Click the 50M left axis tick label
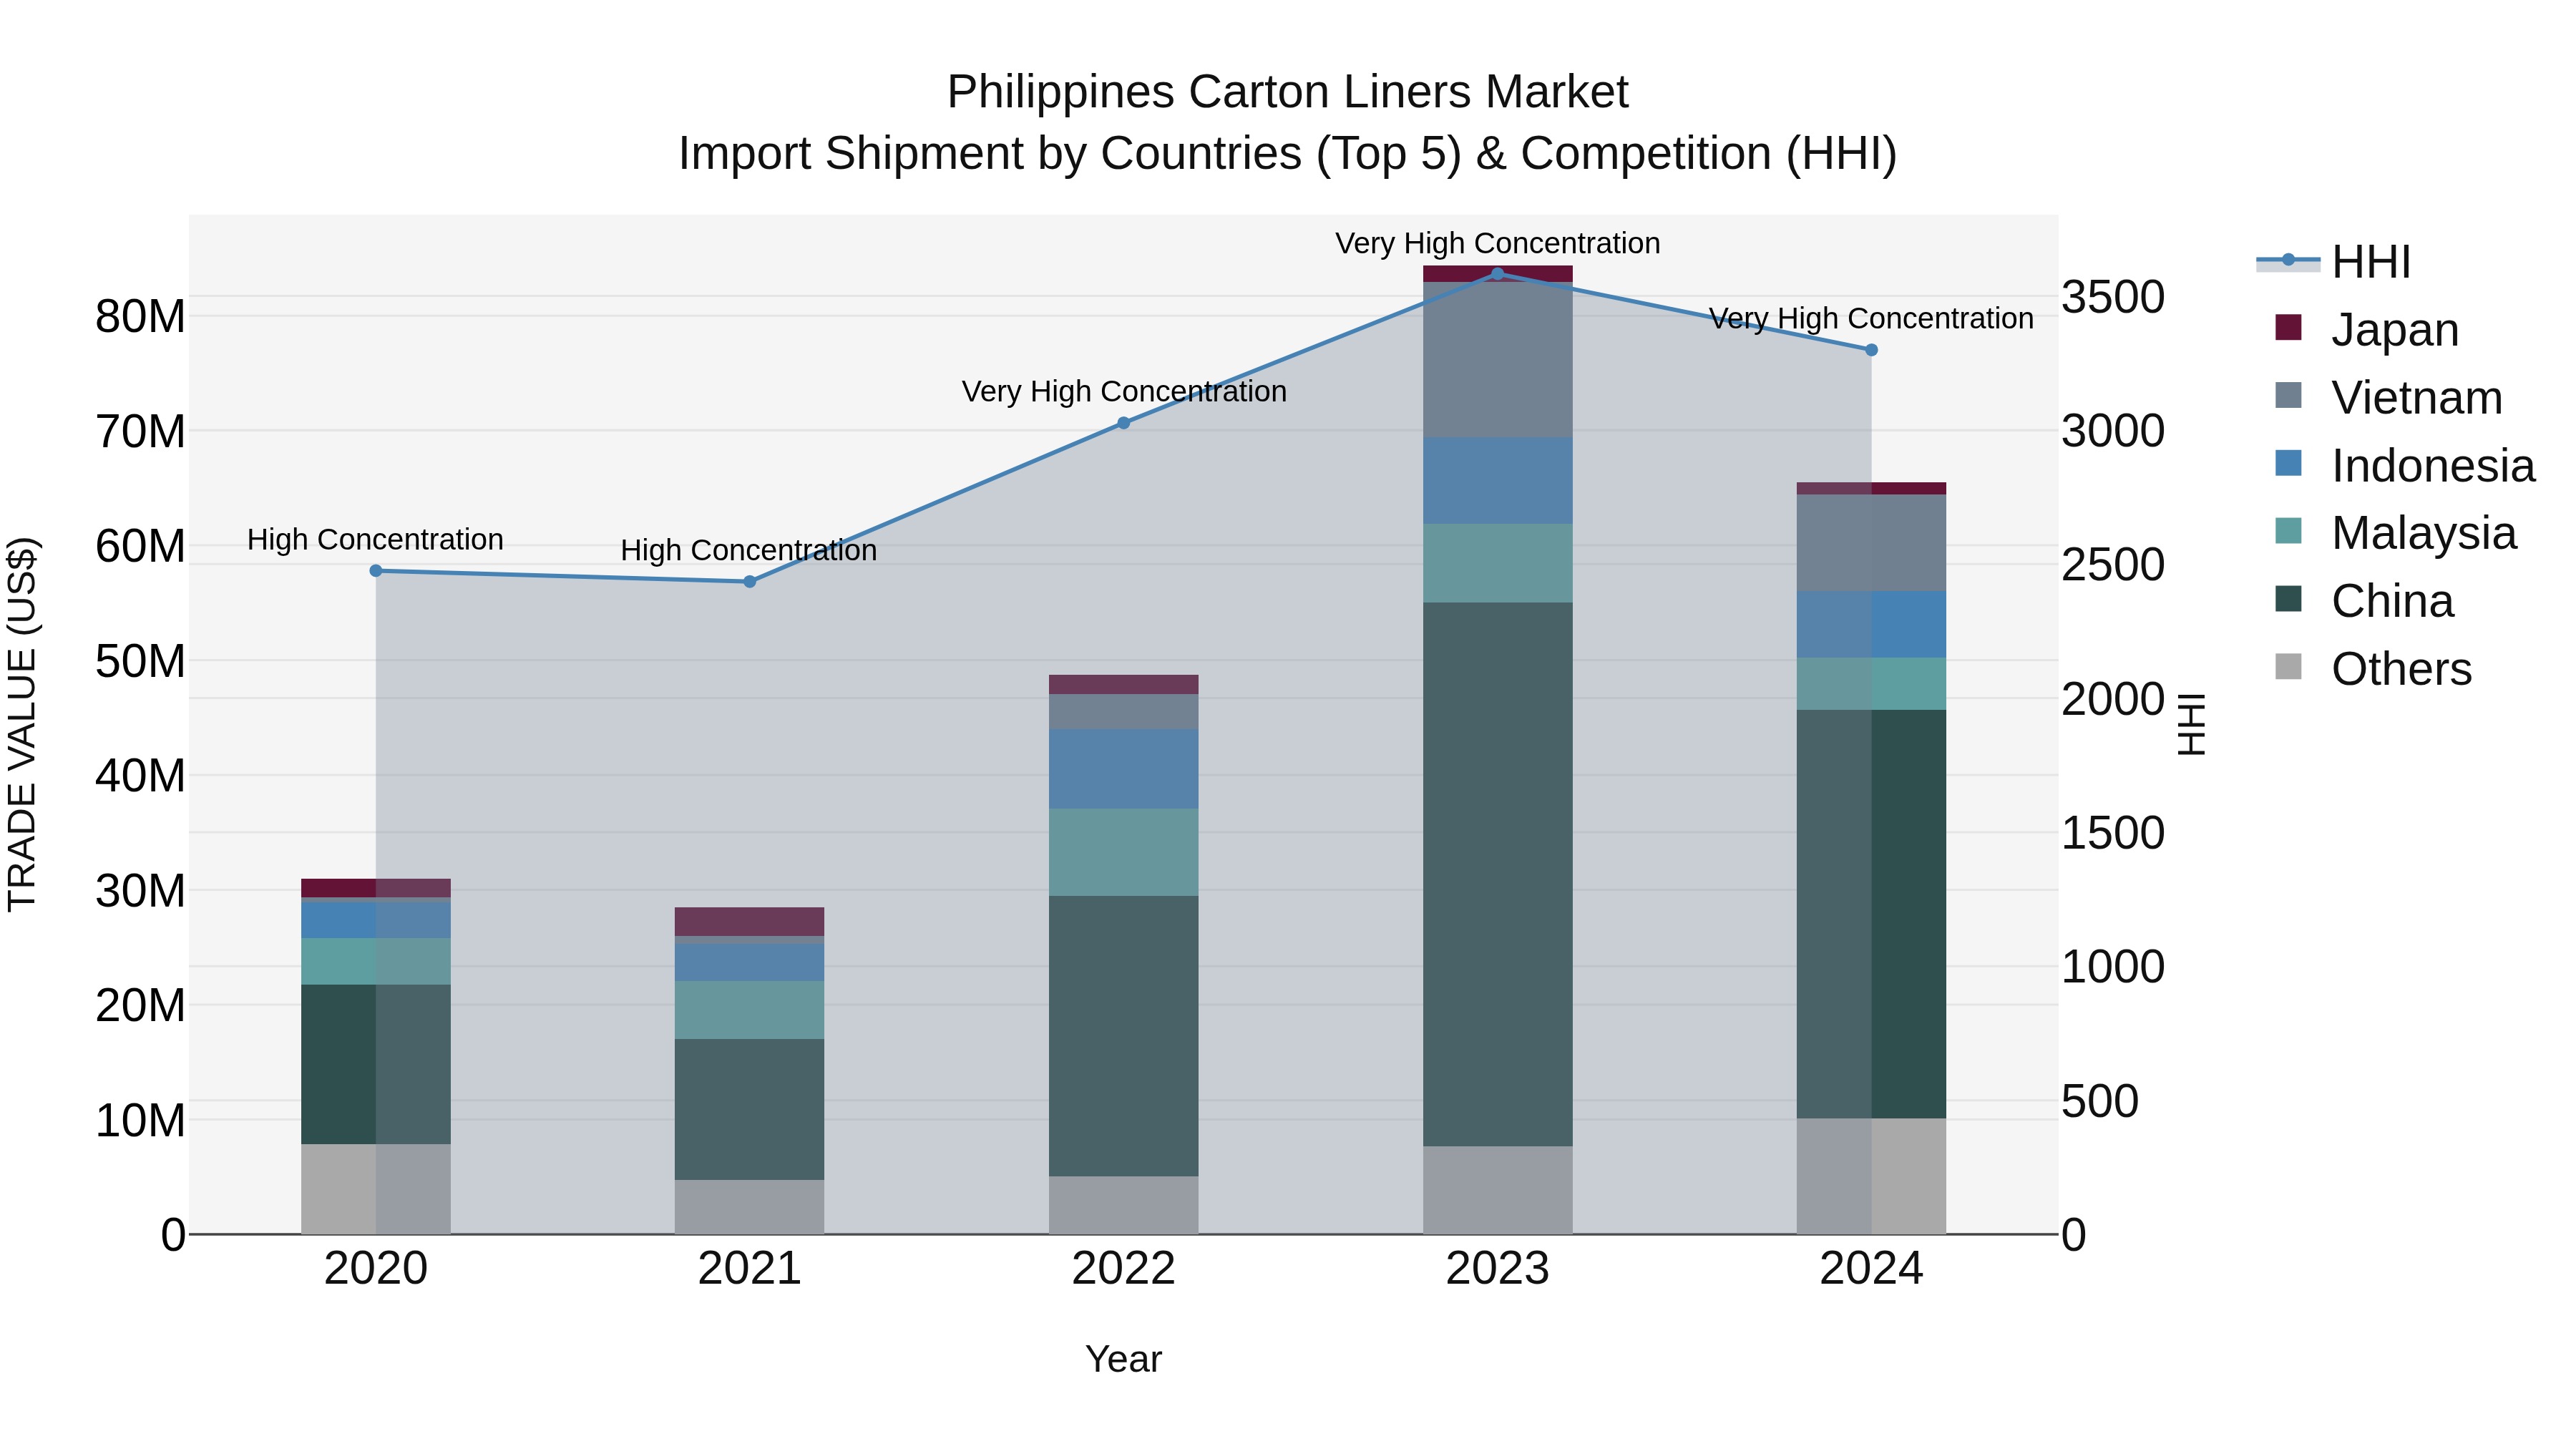 140,661
